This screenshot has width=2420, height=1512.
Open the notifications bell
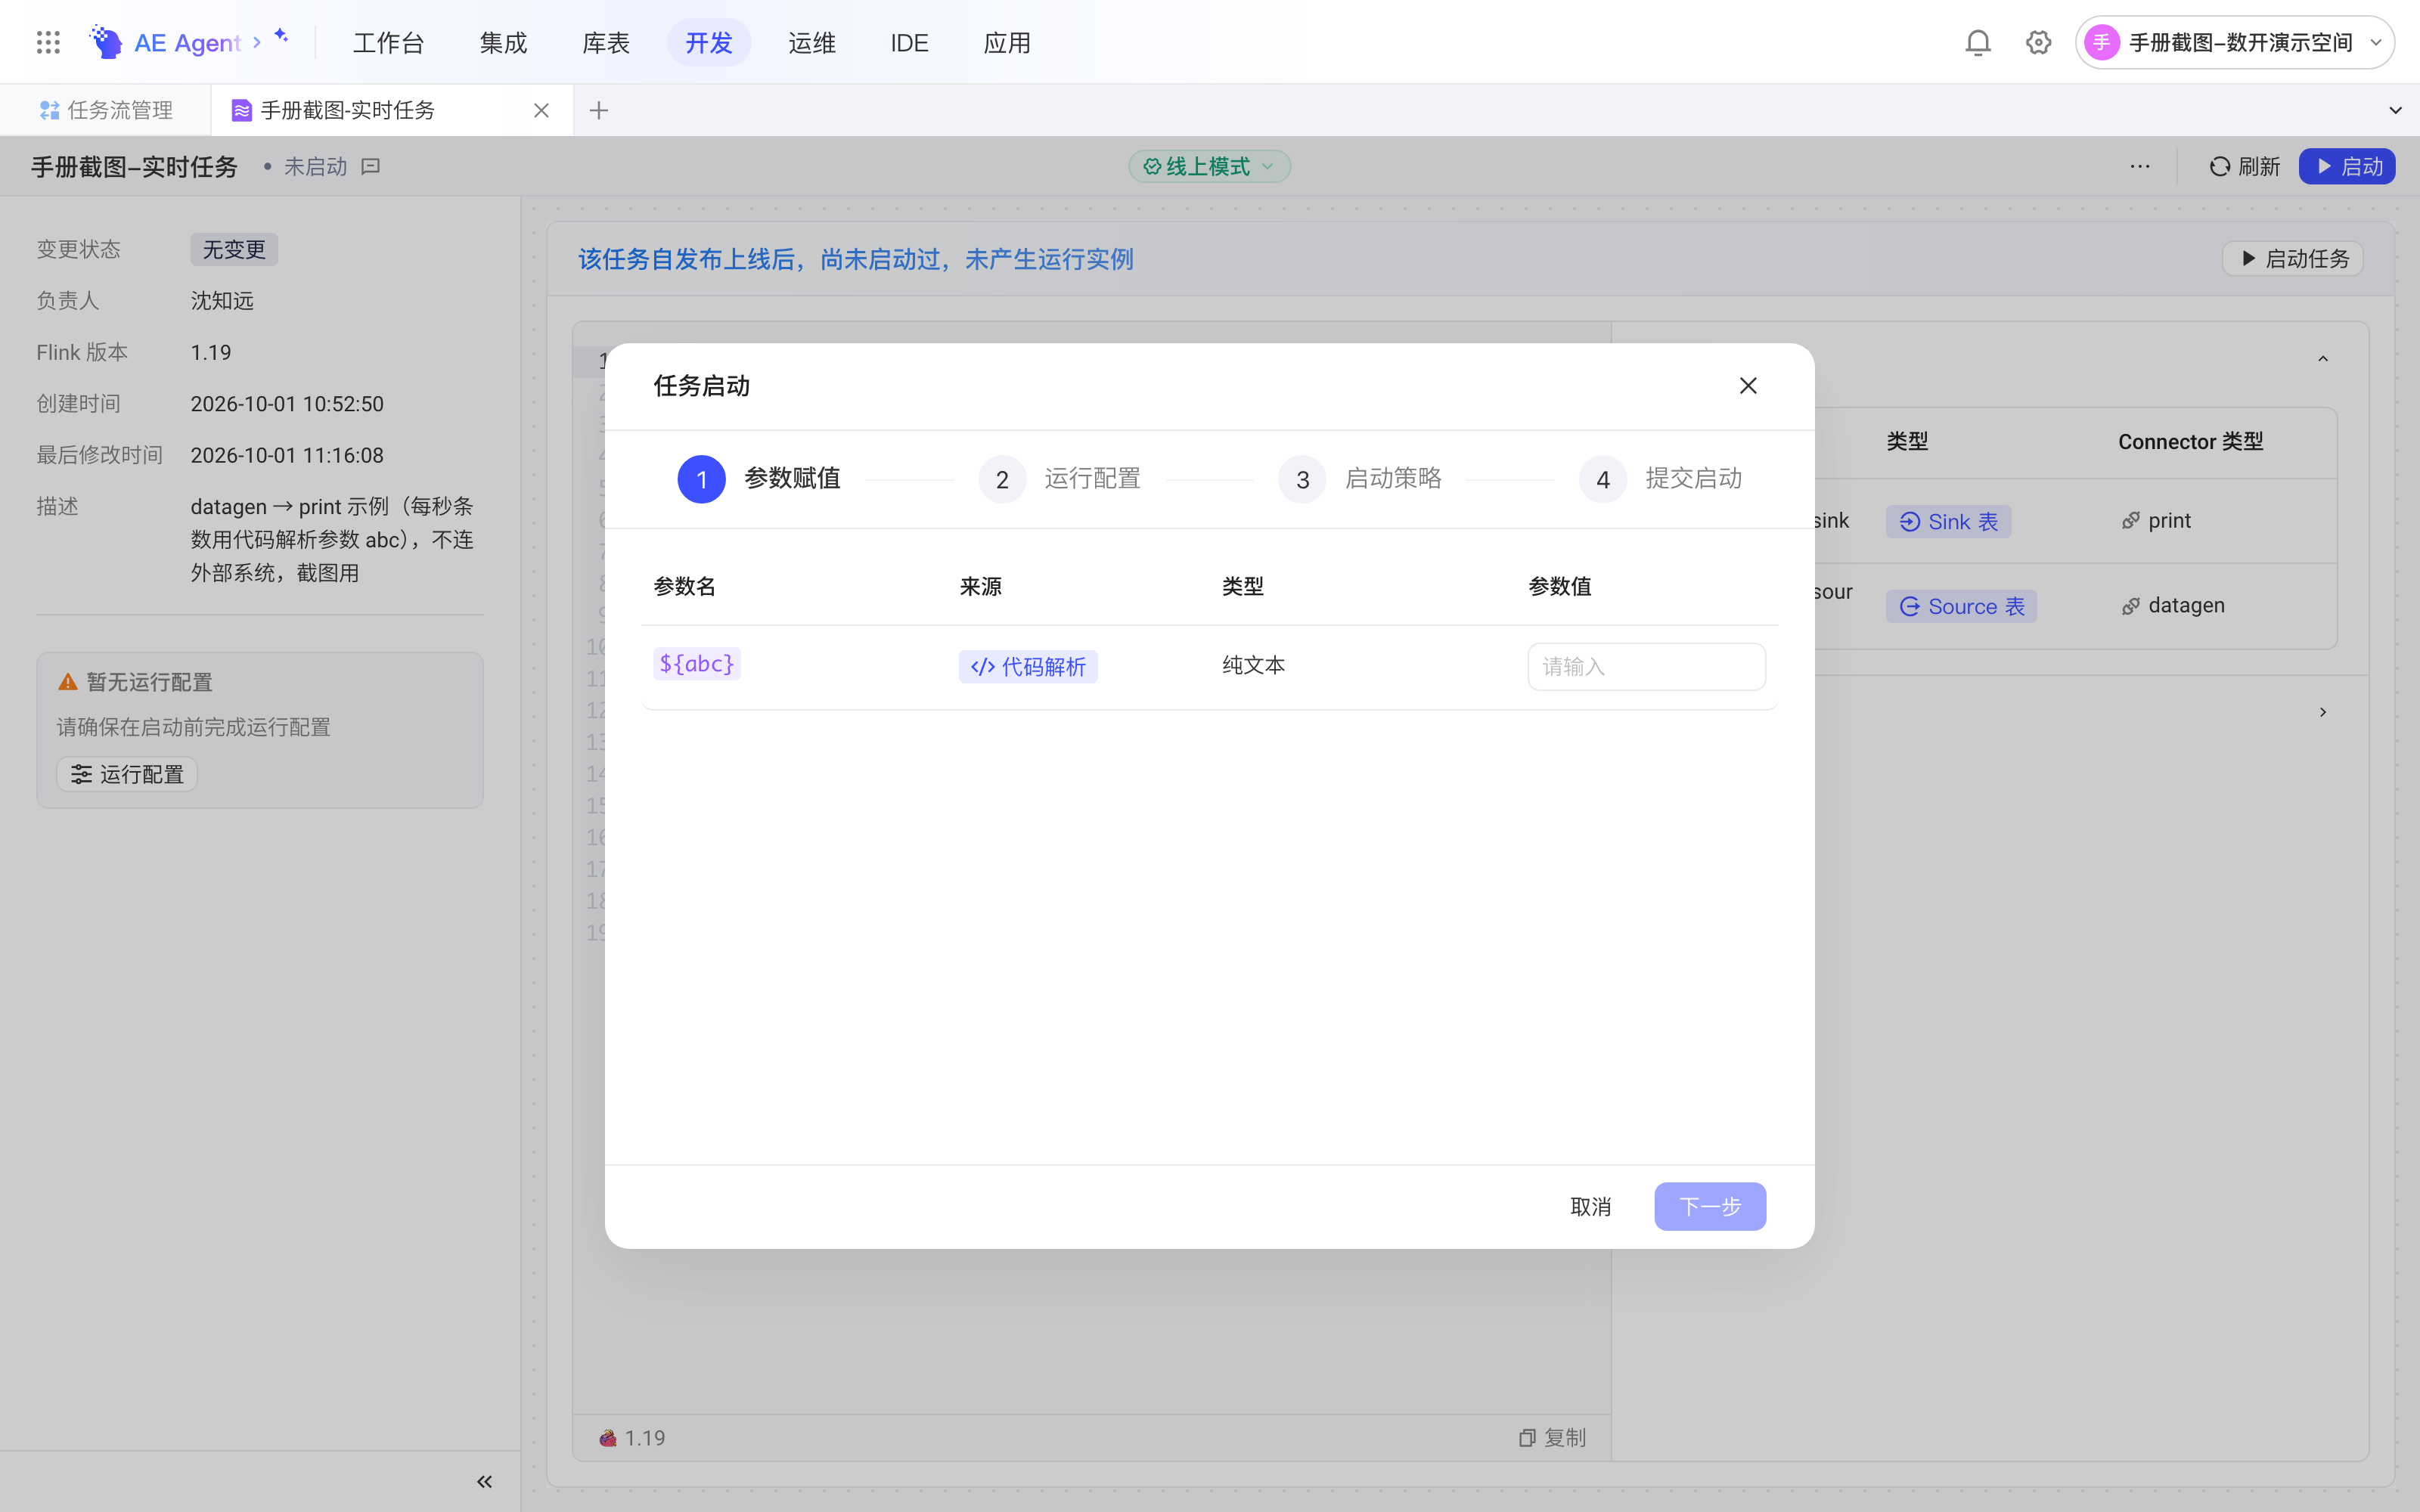(1977, 42)
